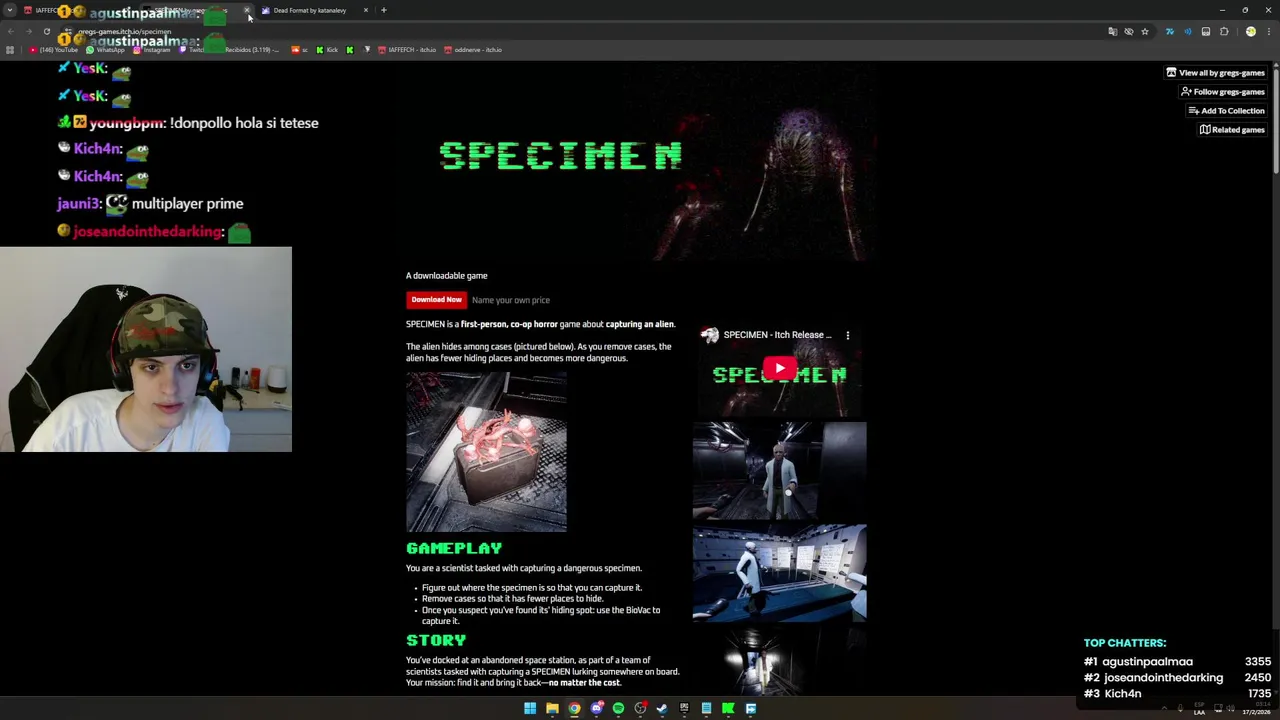Open the IAFFEFCH itch.io bookmark

(x=407, y=50)
